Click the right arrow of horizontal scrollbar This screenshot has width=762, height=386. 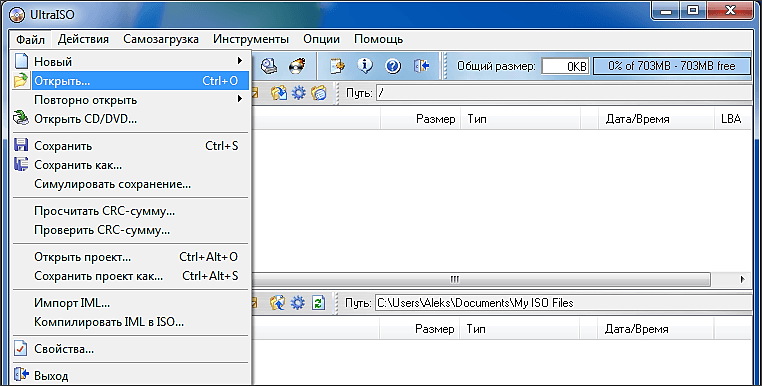[742, 280]
